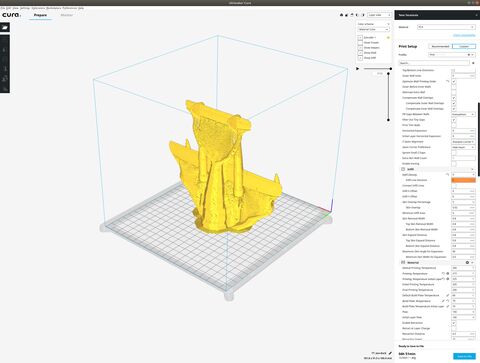Click the Check compatibility link
The image size is (480, 363).
464,35
